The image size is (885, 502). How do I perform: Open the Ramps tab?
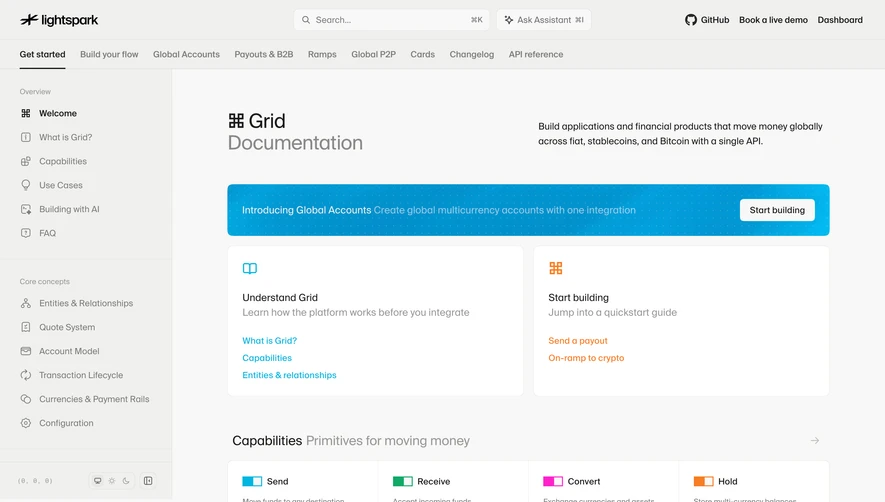tap(322, 54)
